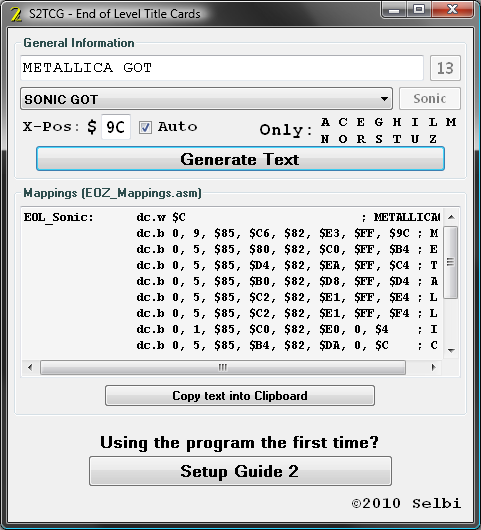Click the mapping row containing $E0, 0, $4
The width and height of the screenshot is (481, 530).
point(287,329)
